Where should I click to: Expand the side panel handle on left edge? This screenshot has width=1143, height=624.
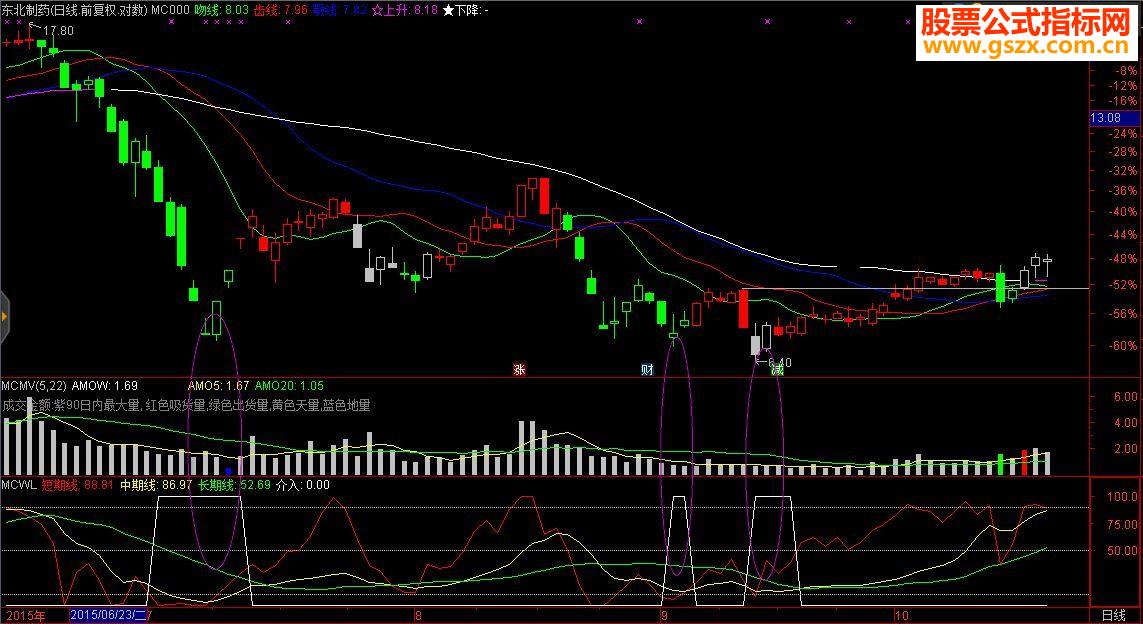click(x=4, y=316)
